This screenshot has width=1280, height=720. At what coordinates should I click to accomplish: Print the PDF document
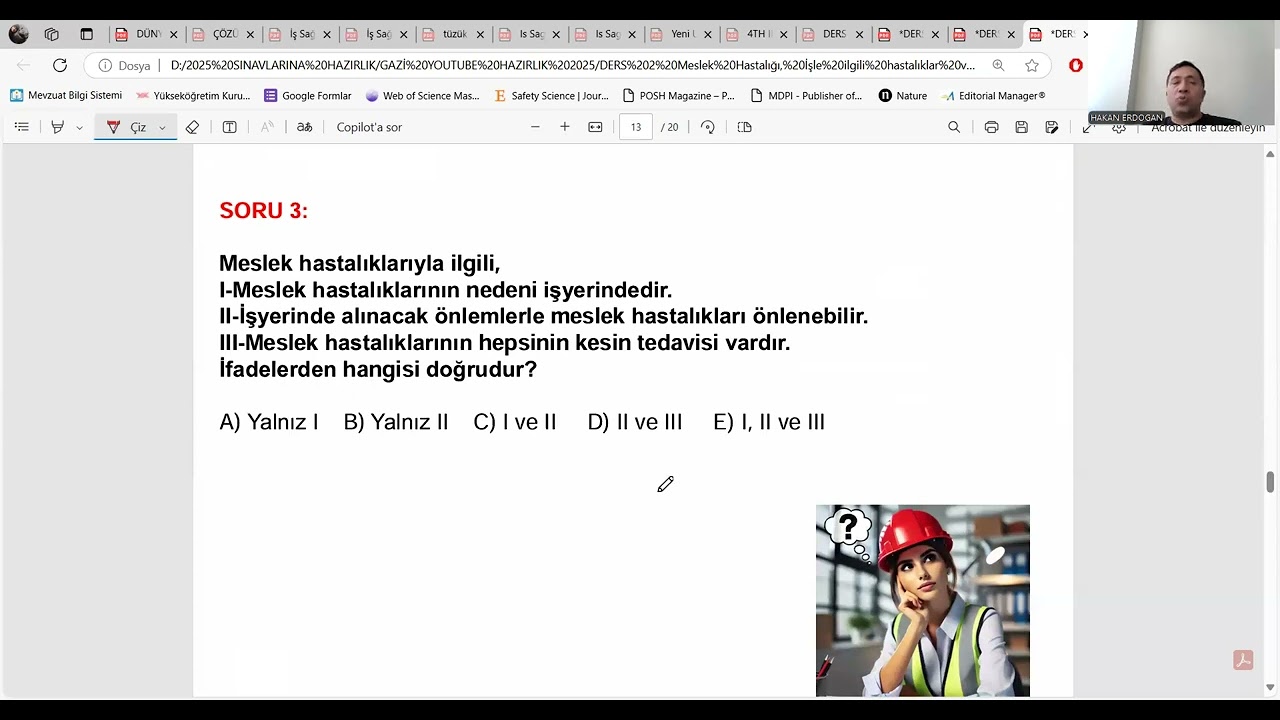pyautogui.click(x=991, y=127)
